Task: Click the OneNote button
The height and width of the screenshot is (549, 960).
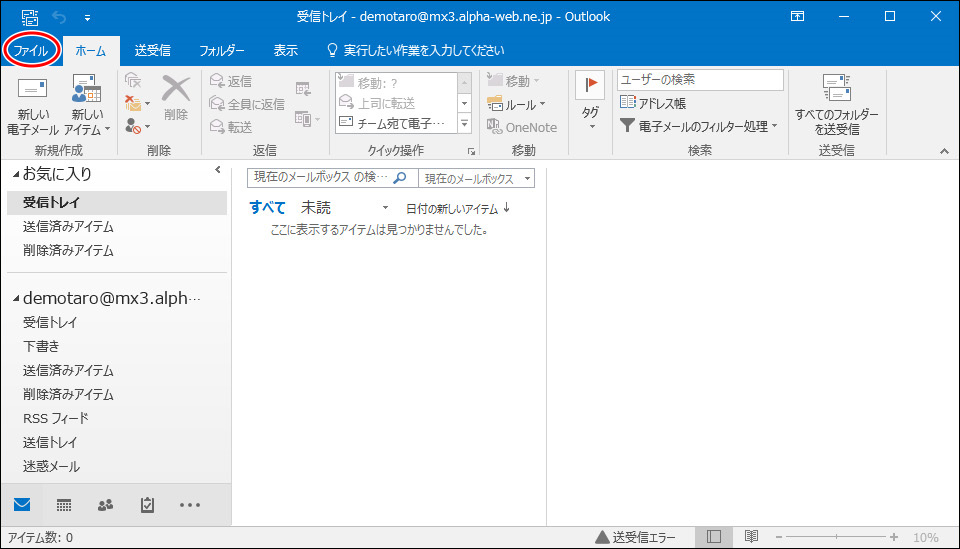Action: click(522, 127)
